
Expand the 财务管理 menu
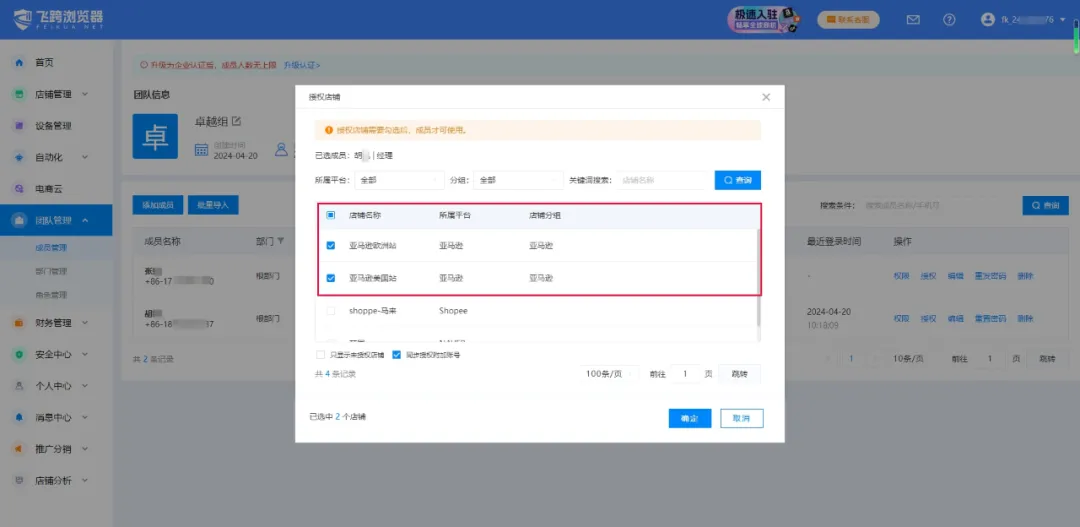point(85,322)
